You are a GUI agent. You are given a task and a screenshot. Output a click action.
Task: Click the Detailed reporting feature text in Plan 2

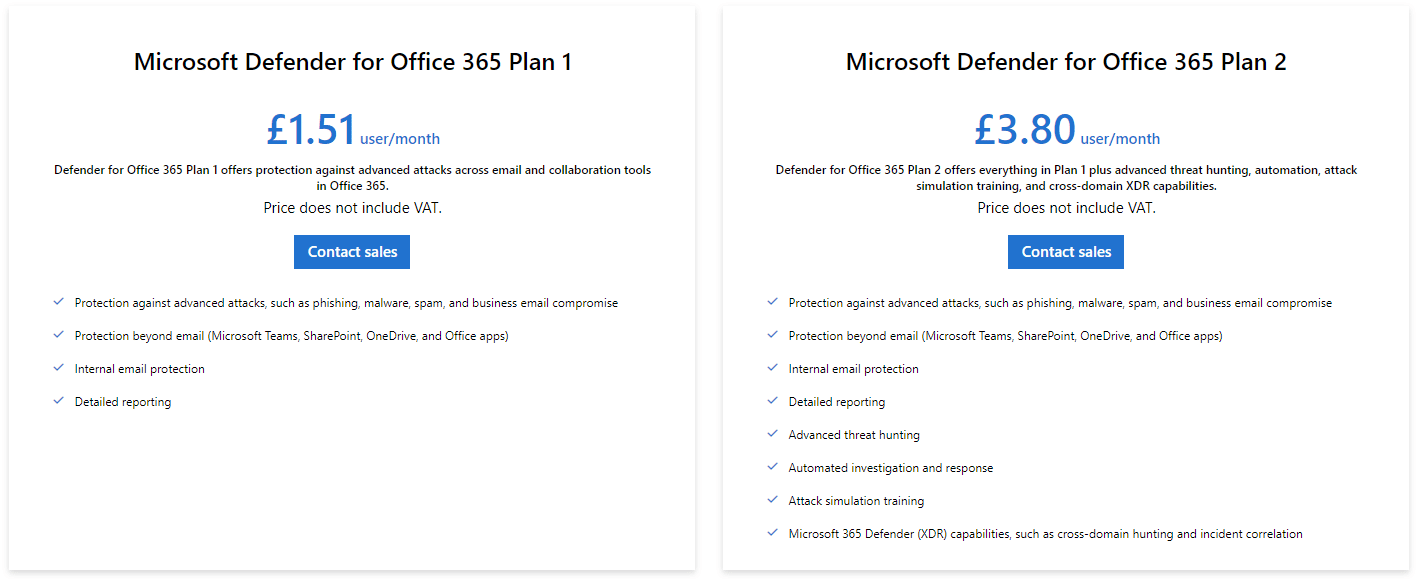point(836,401)
